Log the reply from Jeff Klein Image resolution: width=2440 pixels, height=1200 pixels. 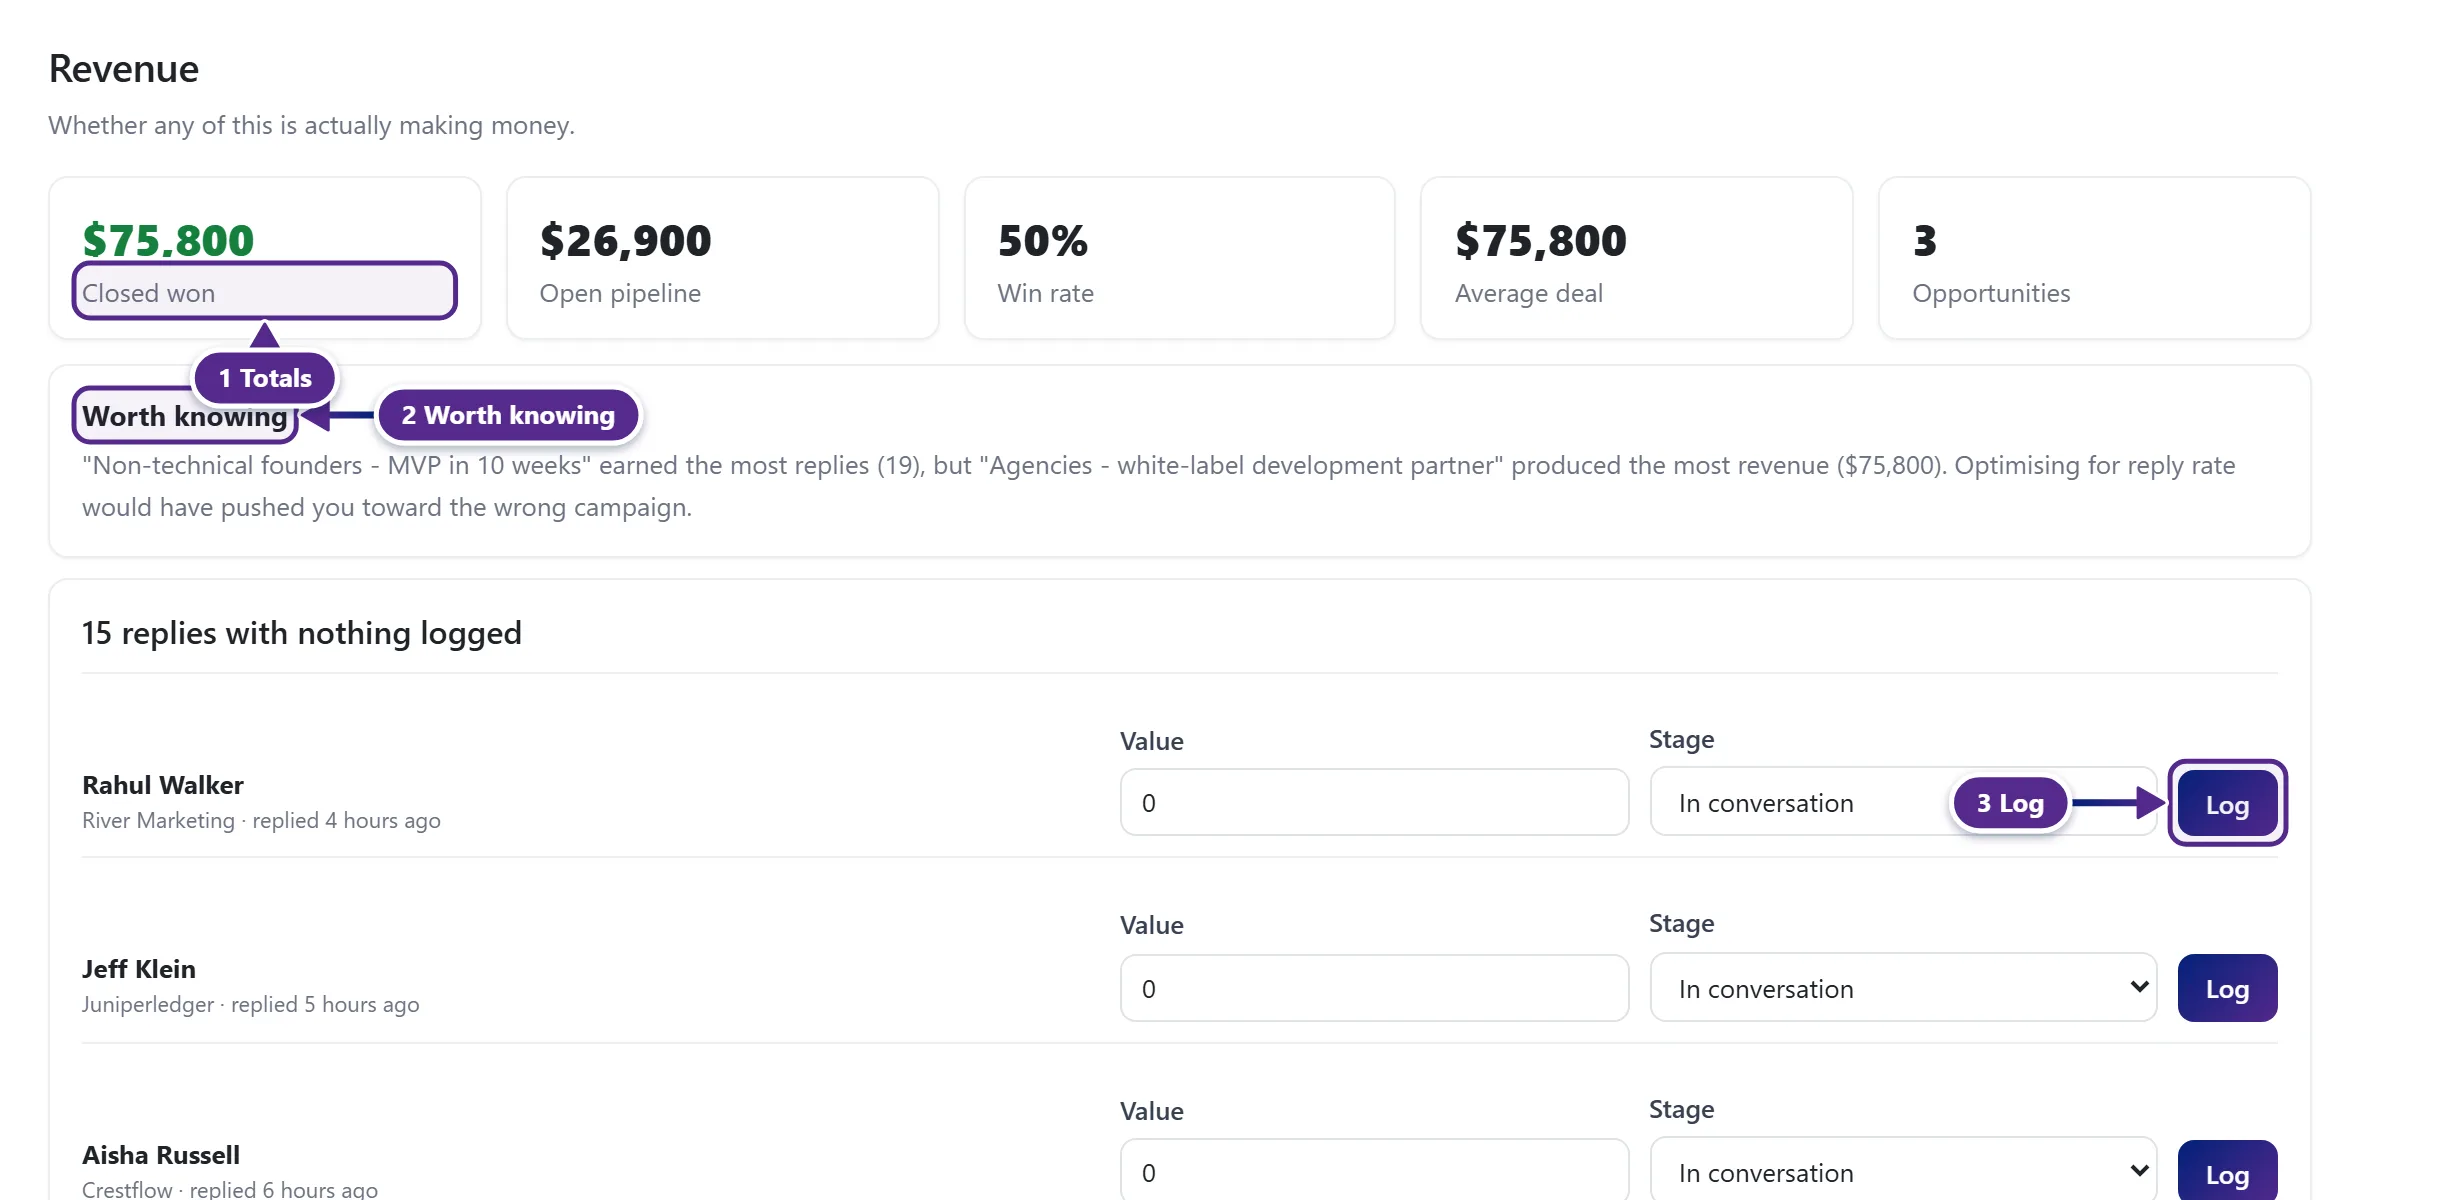[x=2227, y=988]
